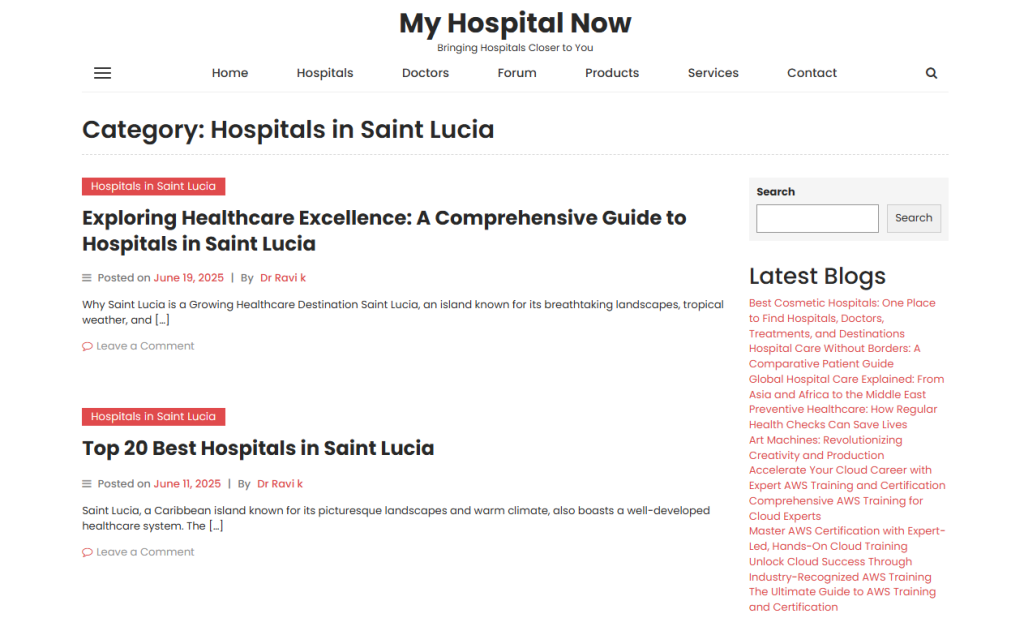Viewport: 1024px width, 618px height.
Task: Open the Contact menu item
Action: coord(812,73)
